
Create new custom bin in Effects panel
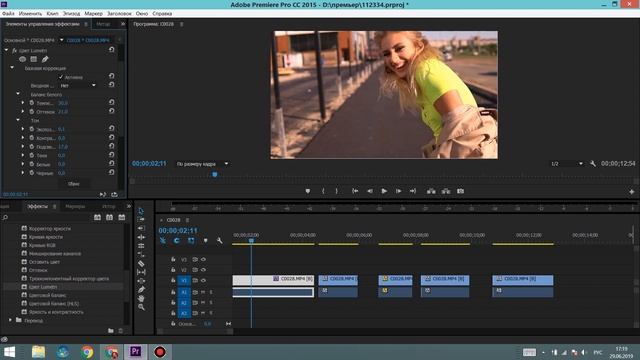(x=111, y=331)
